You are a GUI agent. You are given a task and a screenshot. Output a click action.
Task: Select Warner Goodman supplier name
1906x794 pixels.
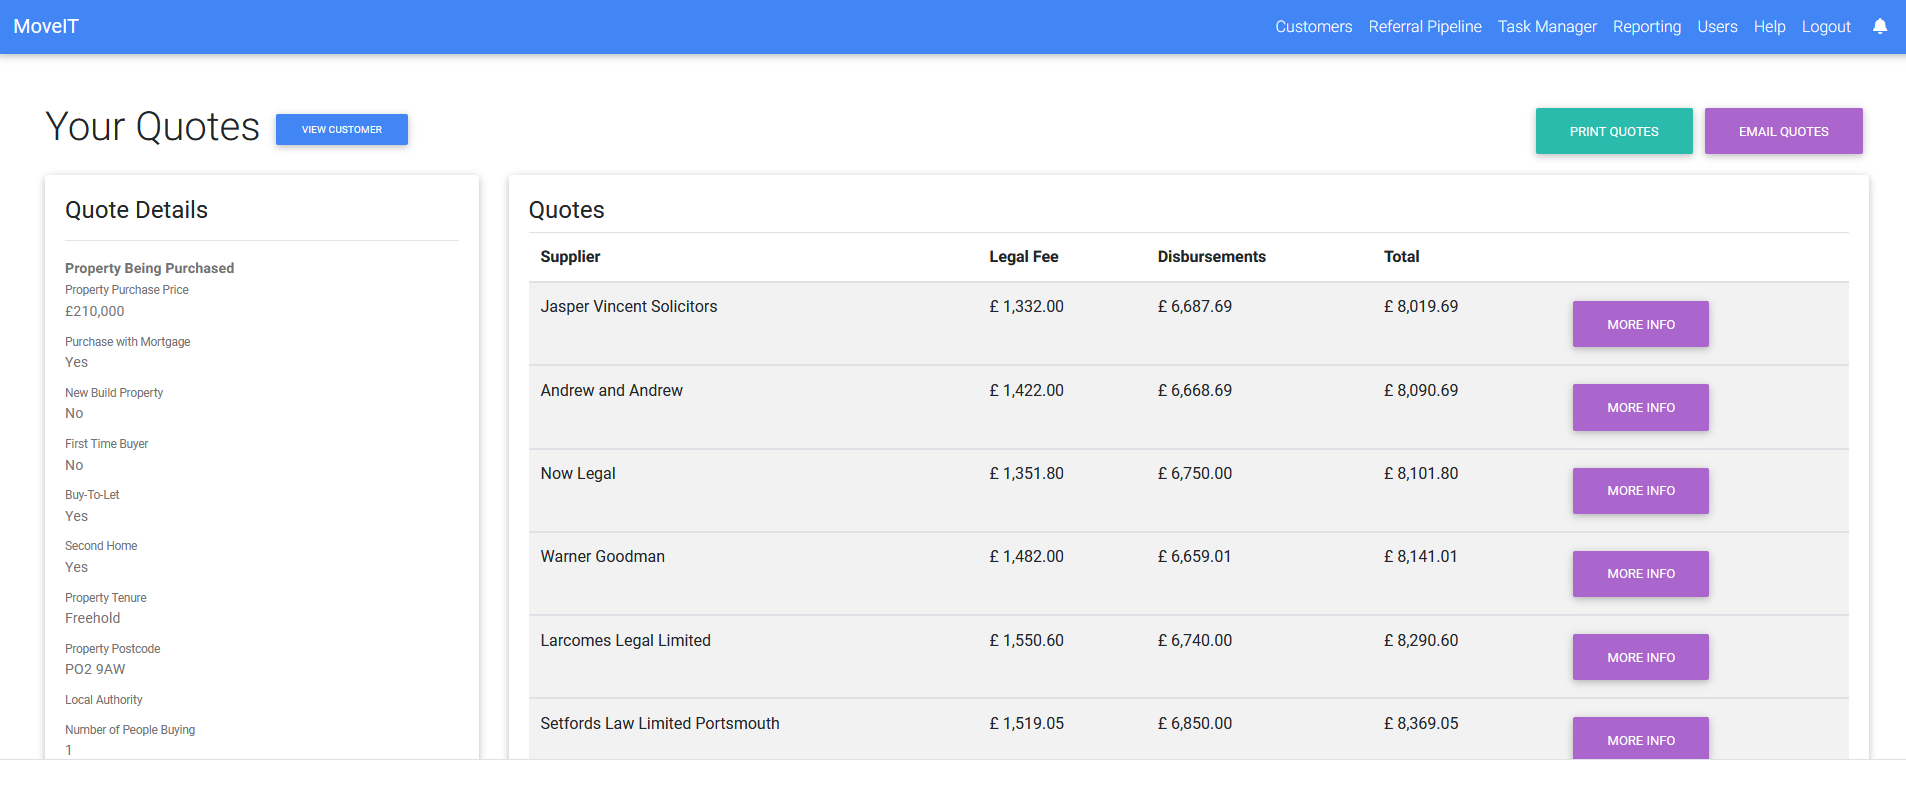point(602,557)
